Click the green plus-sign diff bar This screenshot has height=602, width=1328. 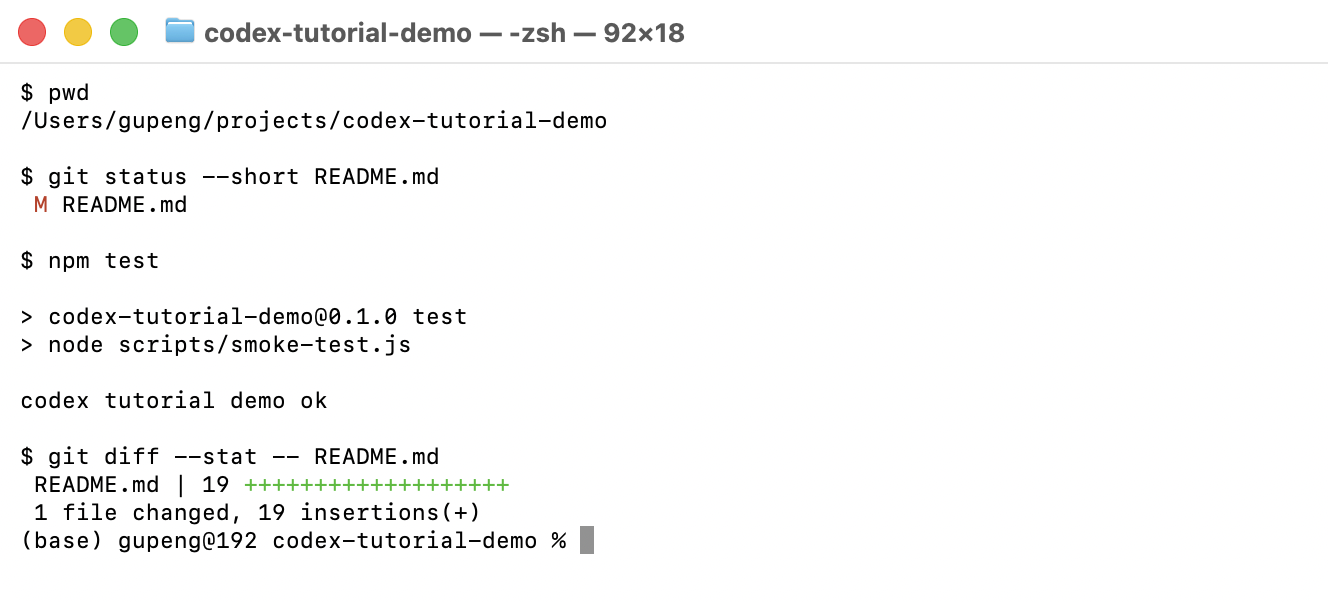coord(377,485)
